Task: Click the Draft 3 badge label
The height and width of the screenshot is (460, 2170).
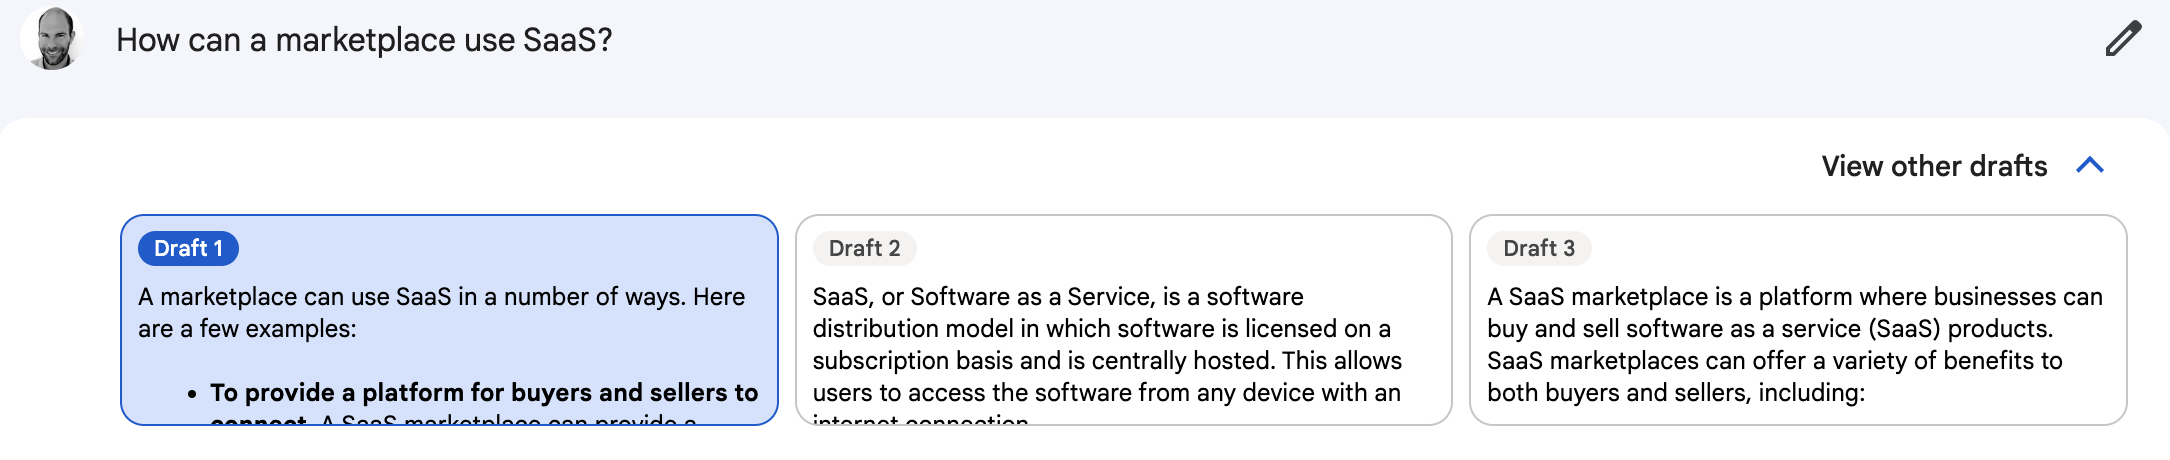Action: click(x=1539, y=248)
